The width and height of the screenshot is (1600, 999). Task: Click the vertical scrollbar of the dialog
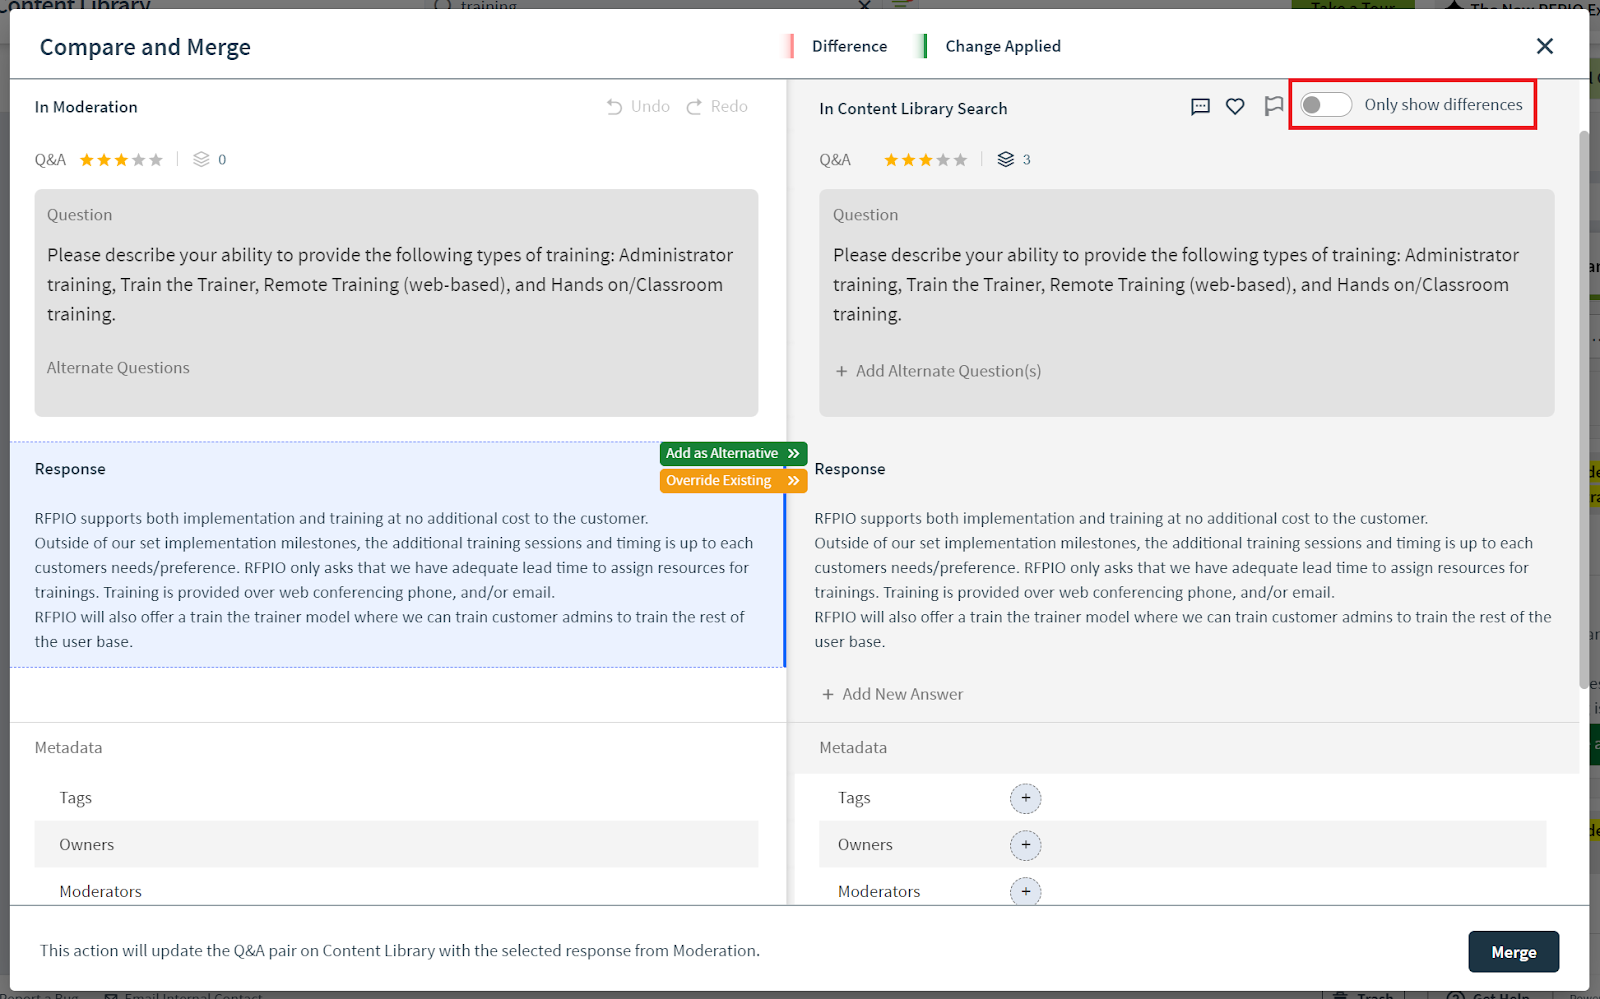click(x=1584, y=410)
